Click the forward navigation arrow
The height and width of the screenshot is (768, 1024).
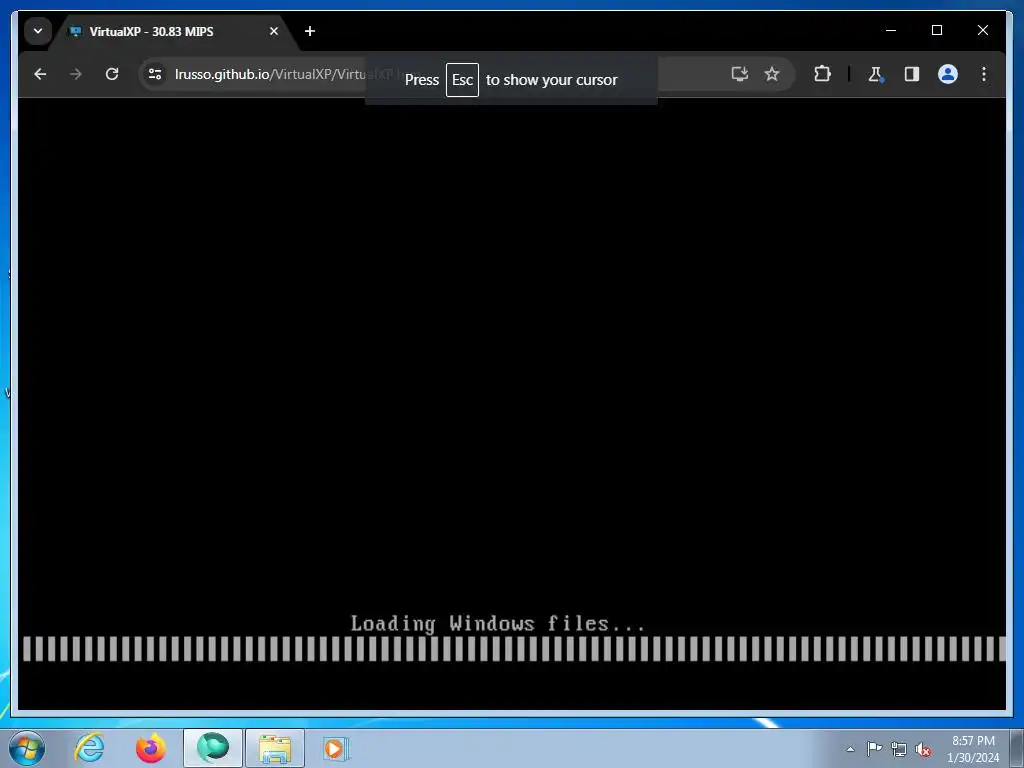(76, 74)
